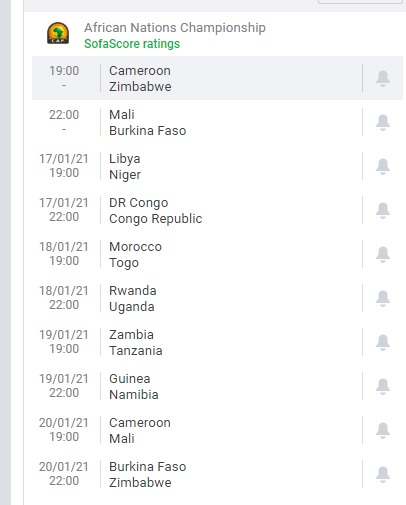Screen dimensions: 406x505
Task: Open African Nations Championship league page
Action: coord(175,28)
